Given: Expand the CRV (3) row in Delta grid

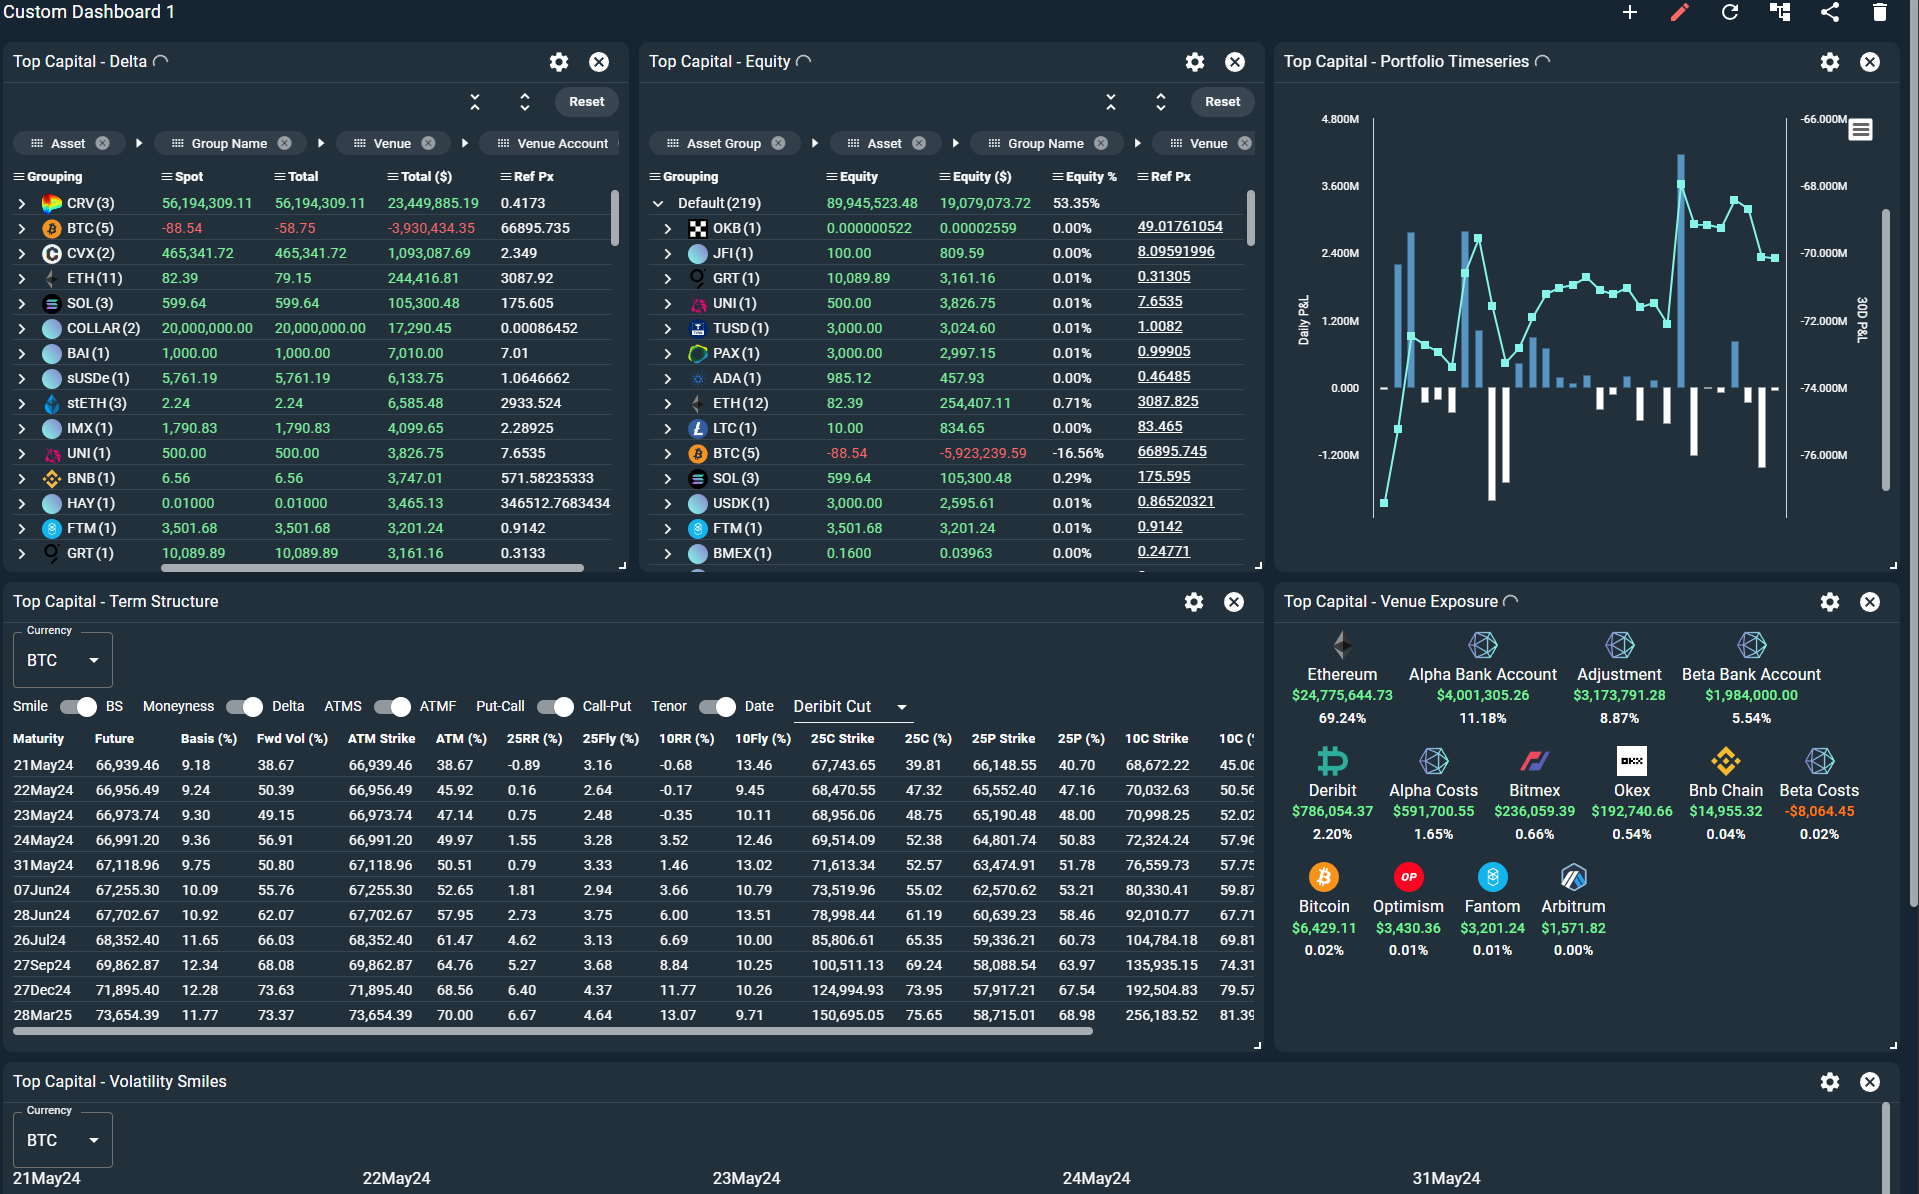Looking at the screenshot, I should pos(22,203).
